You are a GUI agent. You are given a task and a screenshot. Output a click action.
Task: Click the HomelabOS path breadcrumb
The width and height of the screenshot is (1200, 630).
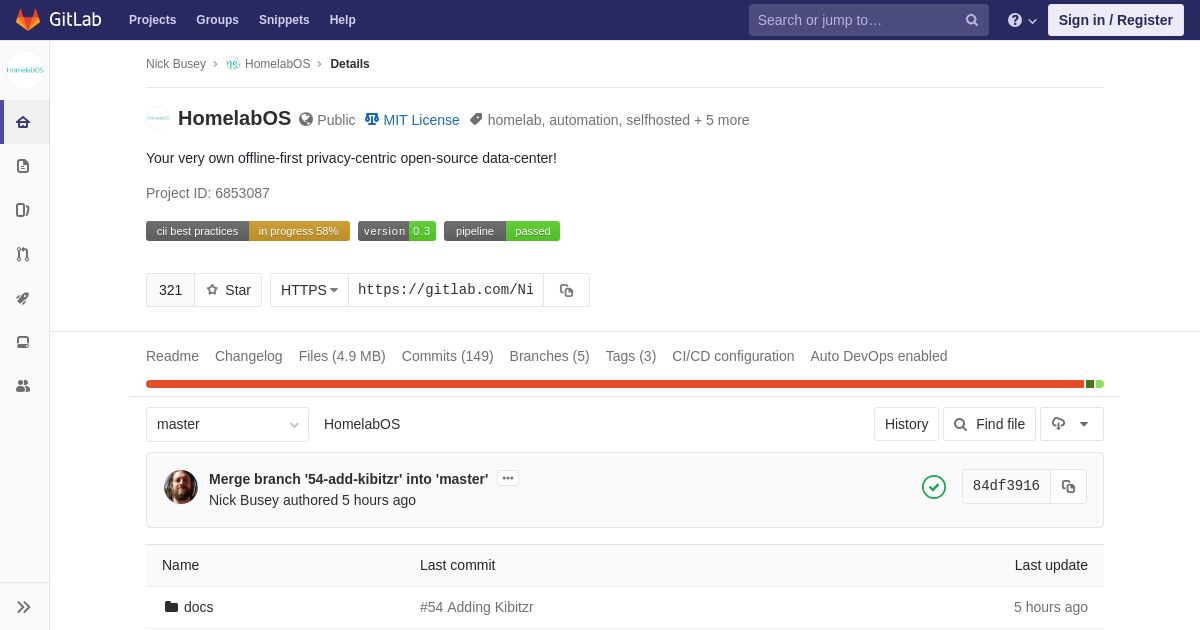(x=362, y=424)
